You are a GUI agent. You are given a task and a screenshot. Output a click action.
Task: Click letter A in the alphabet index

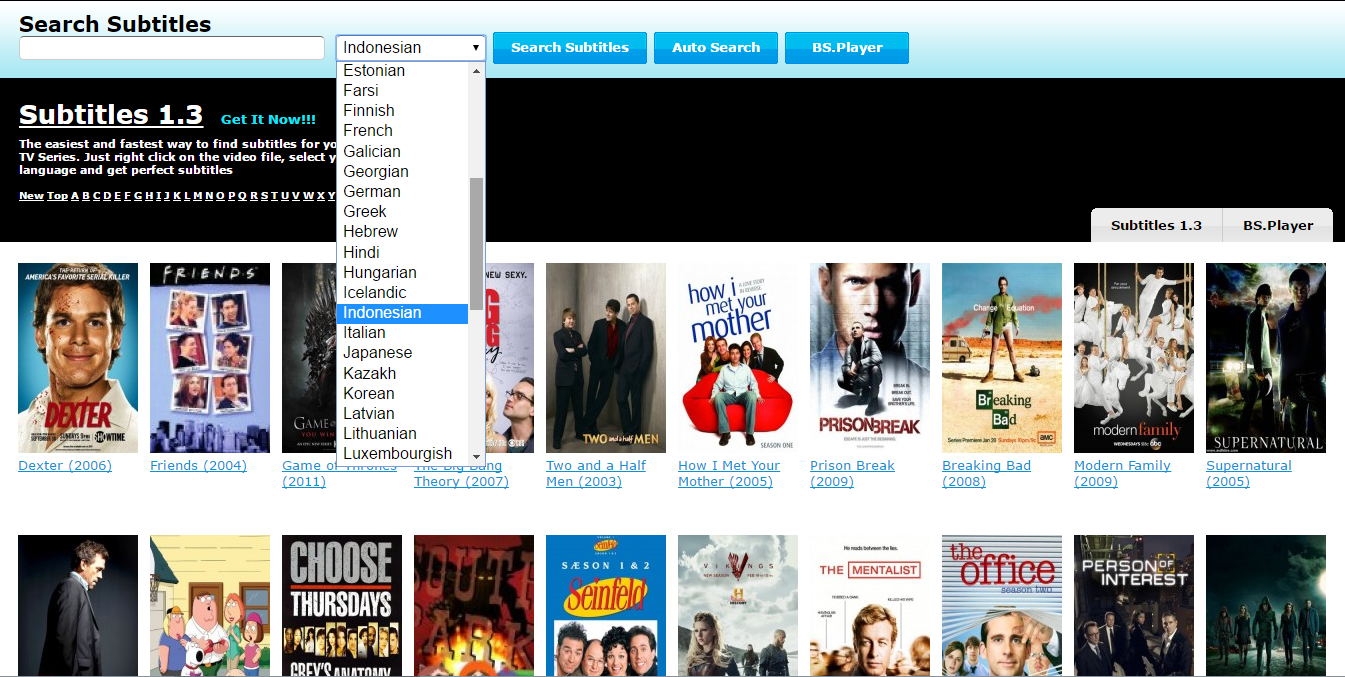click(74, 196)
